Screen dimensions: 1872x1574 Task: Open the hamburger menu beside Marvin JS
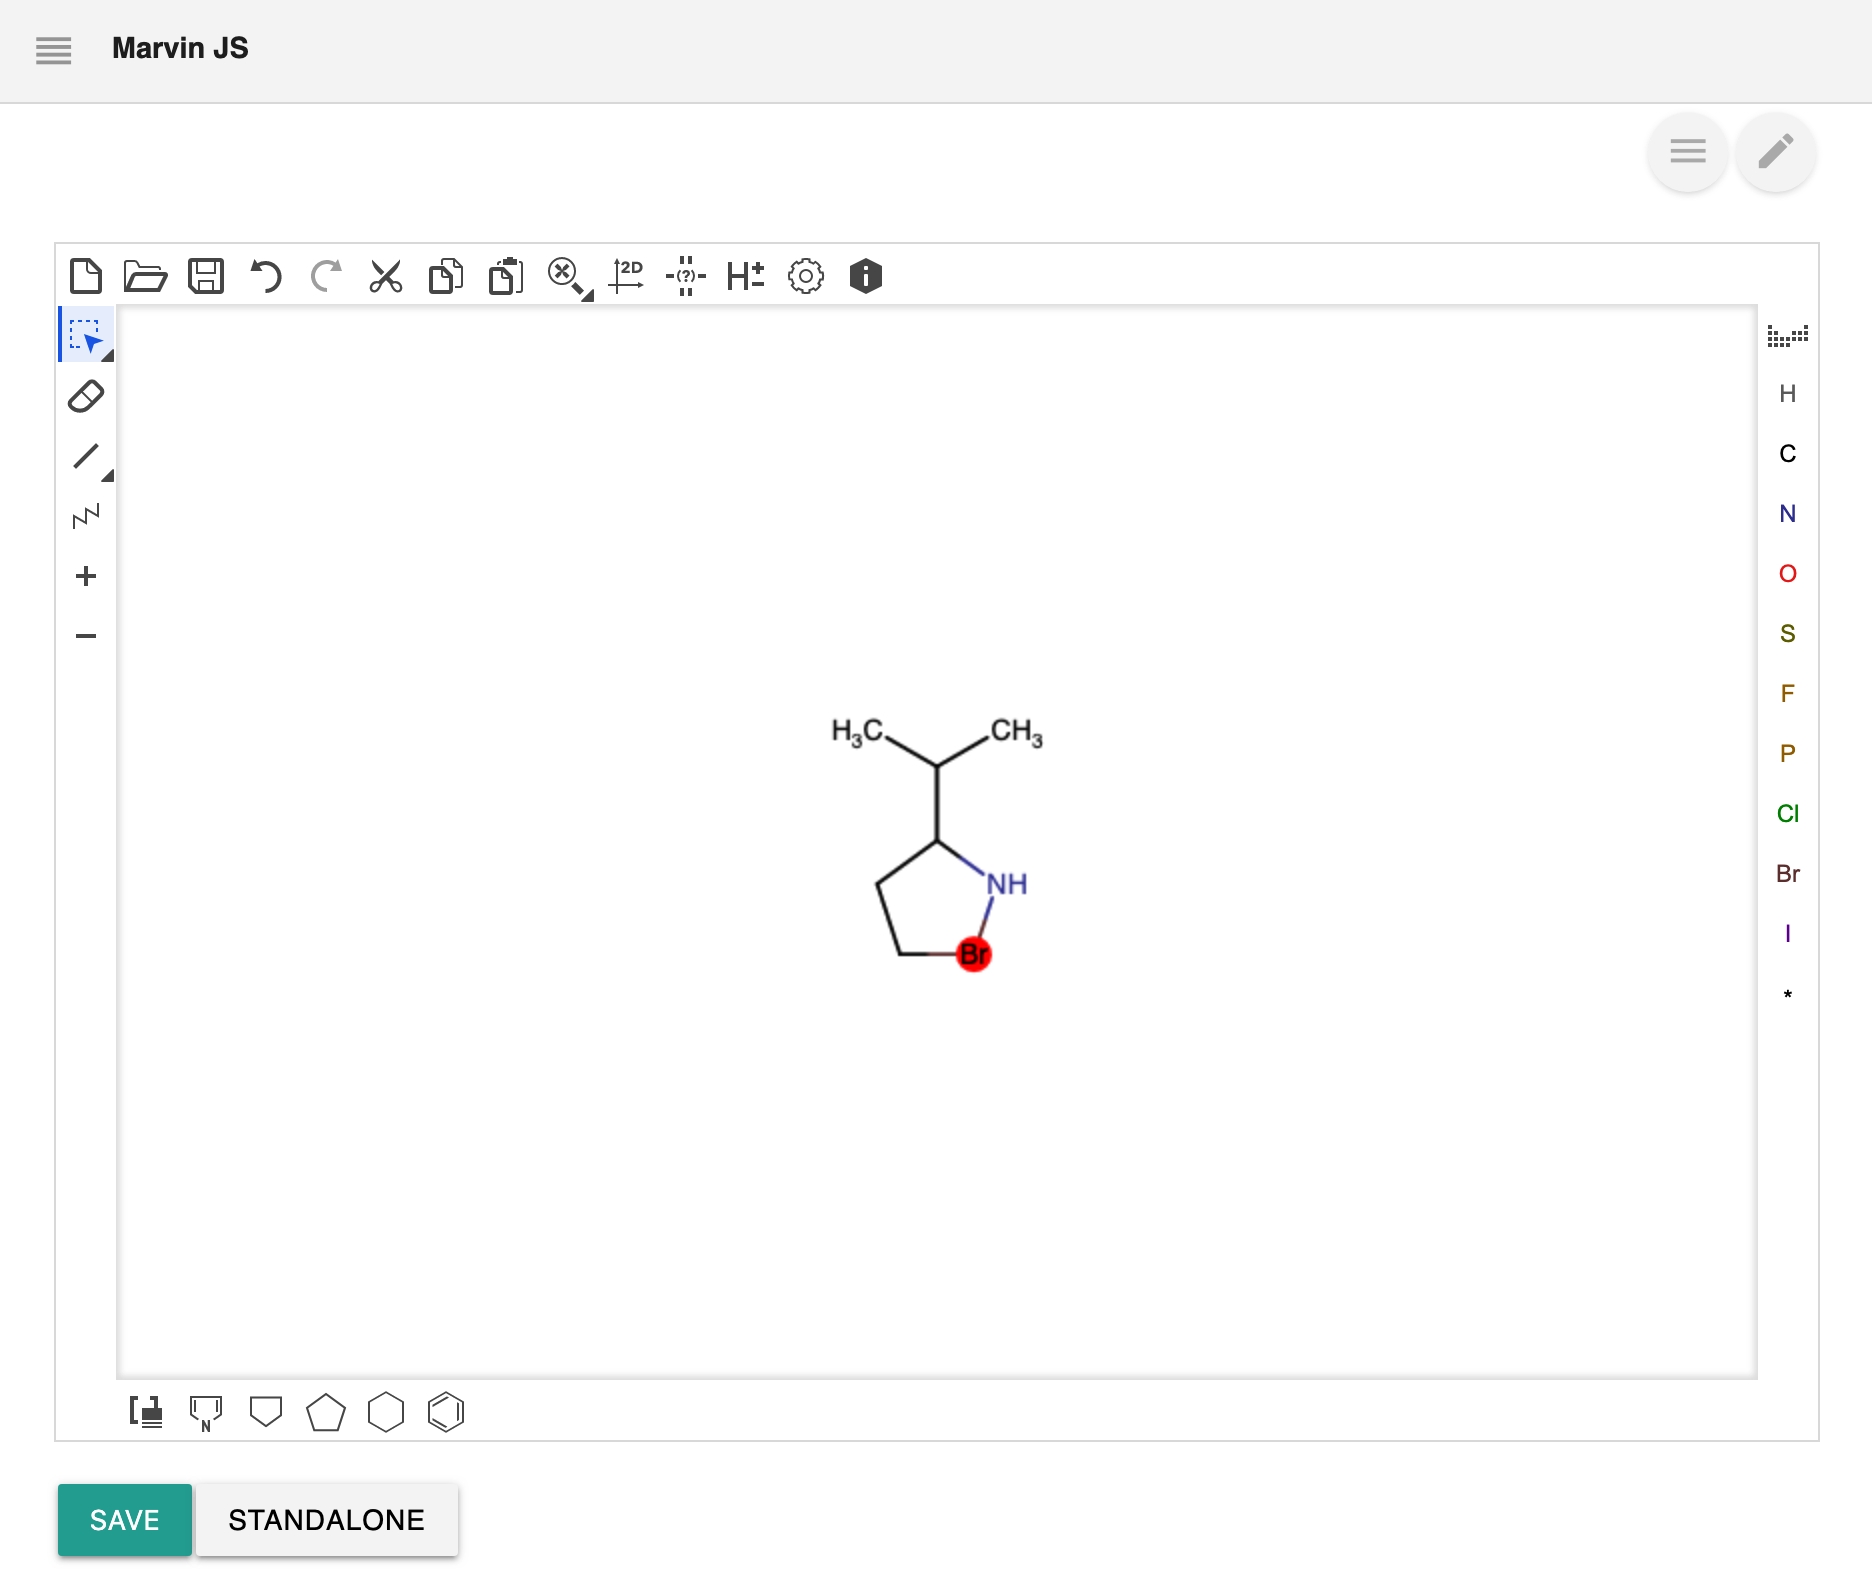click(x=54, y=49)
